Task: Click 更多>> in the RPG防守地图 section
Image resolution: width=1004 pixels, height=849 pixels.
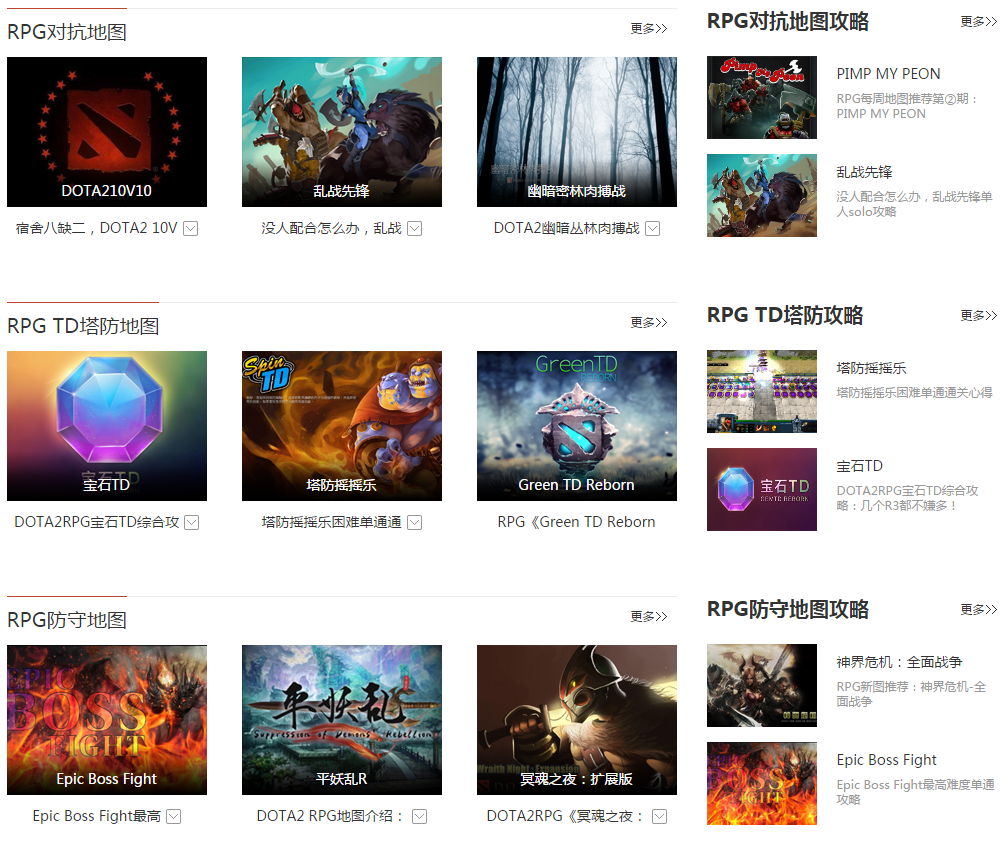Action: [x=649, y=617]
